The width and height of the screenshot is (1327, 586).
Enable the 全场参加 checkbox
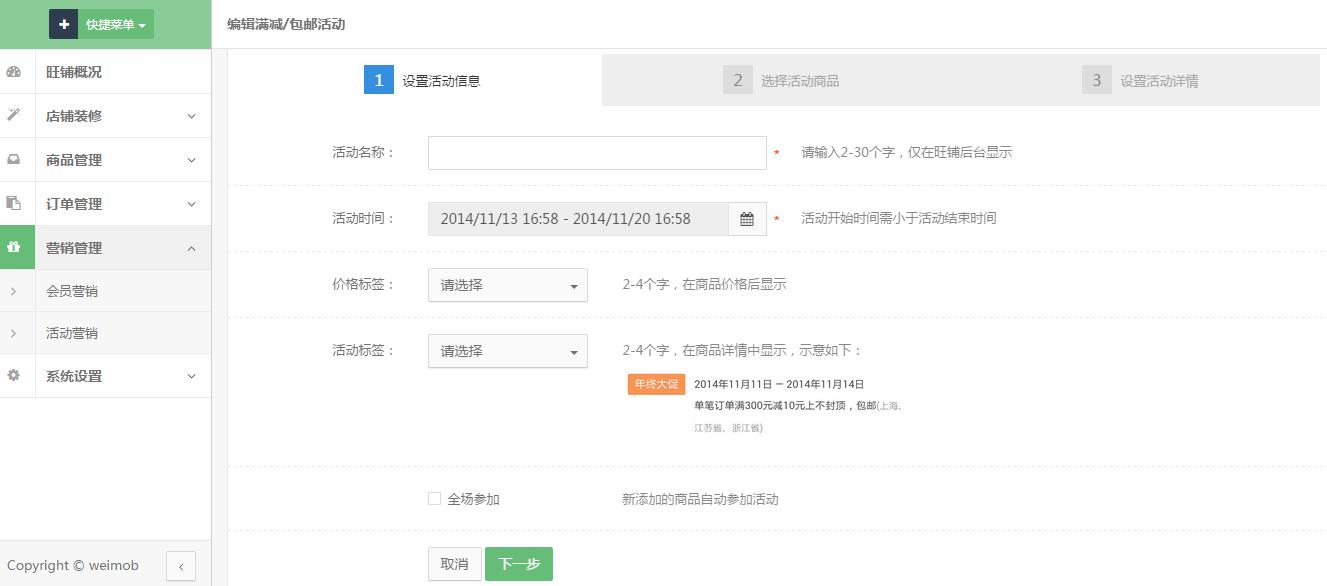point(434,498)
